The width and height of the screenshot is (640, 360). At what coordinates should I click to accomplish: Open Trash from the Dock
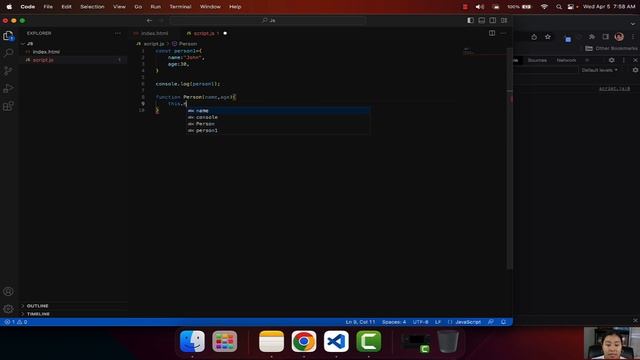coord(448,341)
